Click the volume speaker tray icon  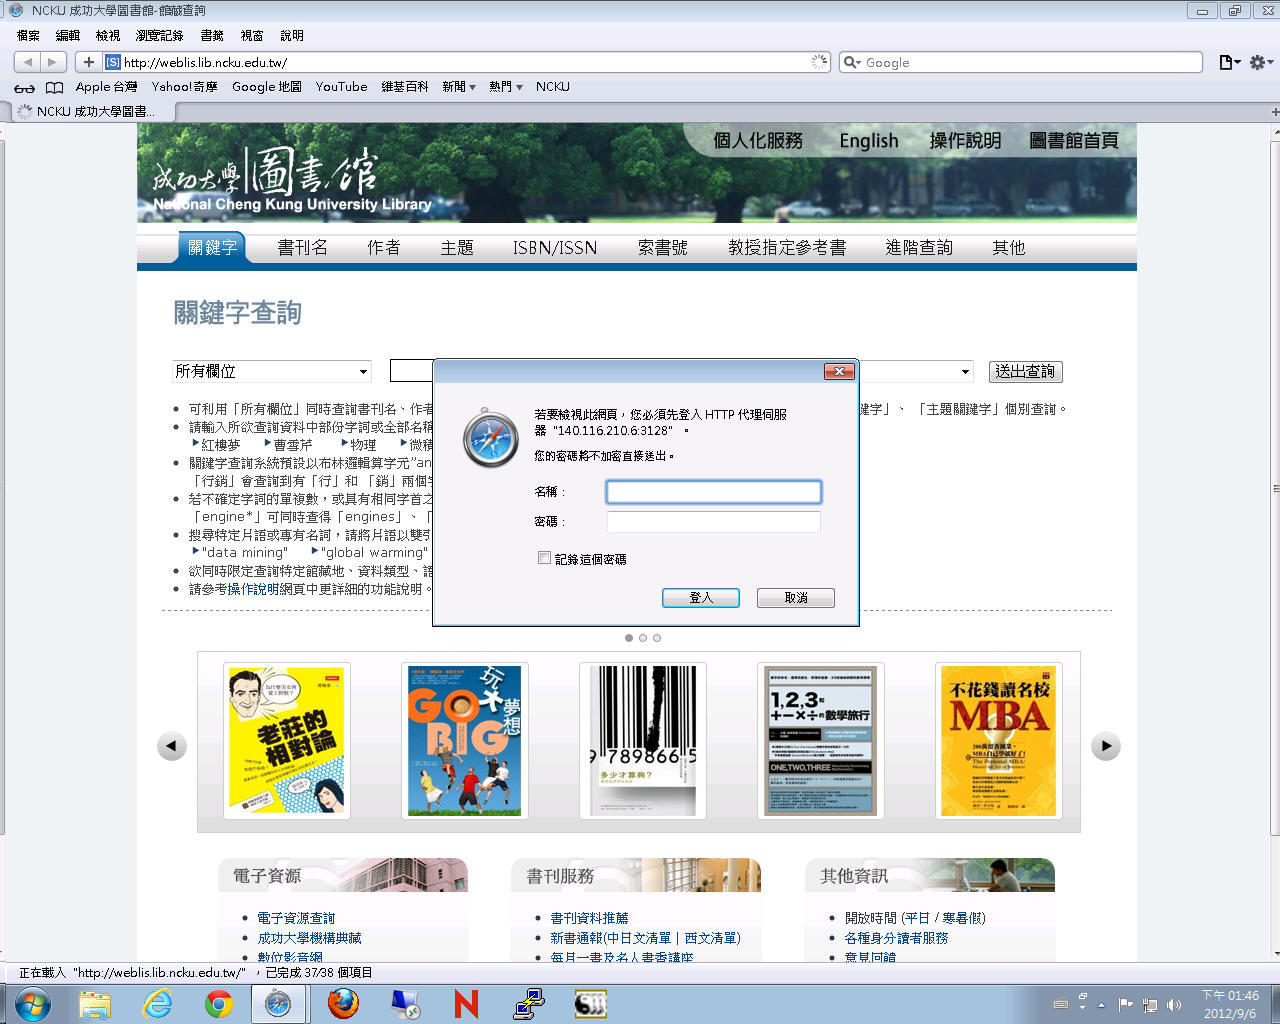(1174, 1004)
